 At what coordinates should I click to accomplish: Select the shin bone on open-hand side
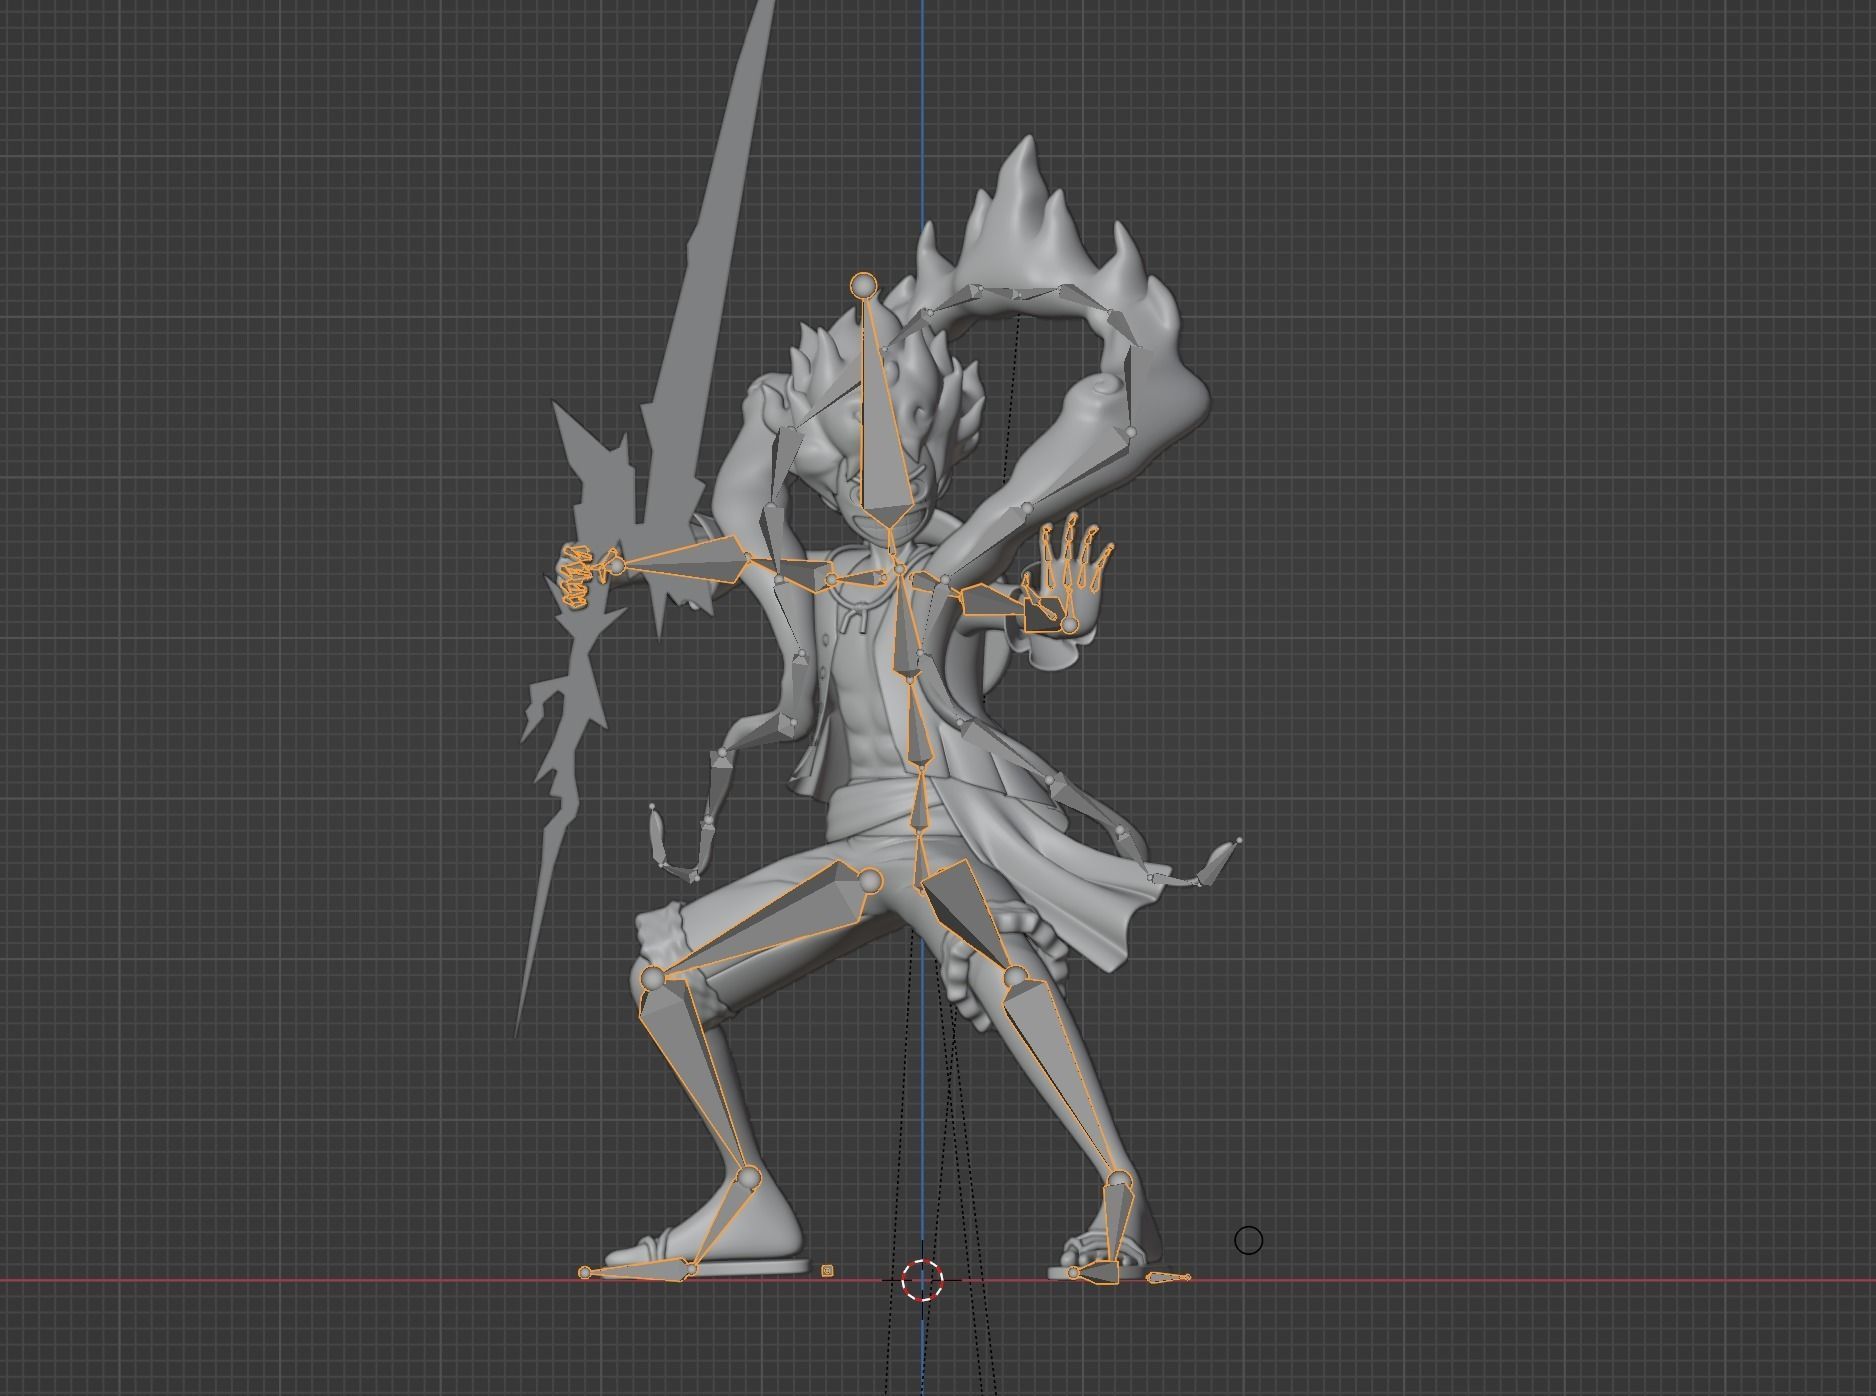tap(1060, 1075)
